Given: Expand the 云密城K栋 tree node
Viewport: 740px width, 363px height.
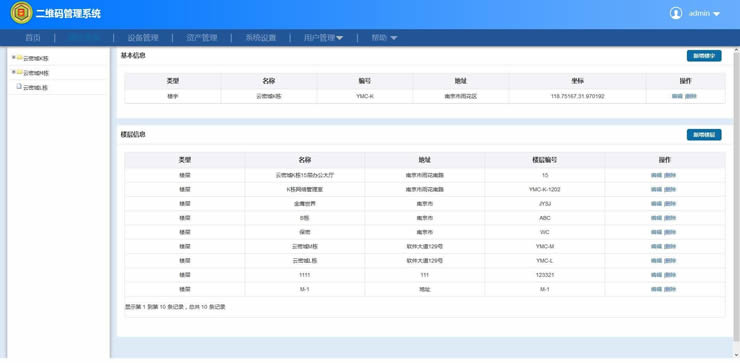Looking at the screenshot, I should pos(14,58).
